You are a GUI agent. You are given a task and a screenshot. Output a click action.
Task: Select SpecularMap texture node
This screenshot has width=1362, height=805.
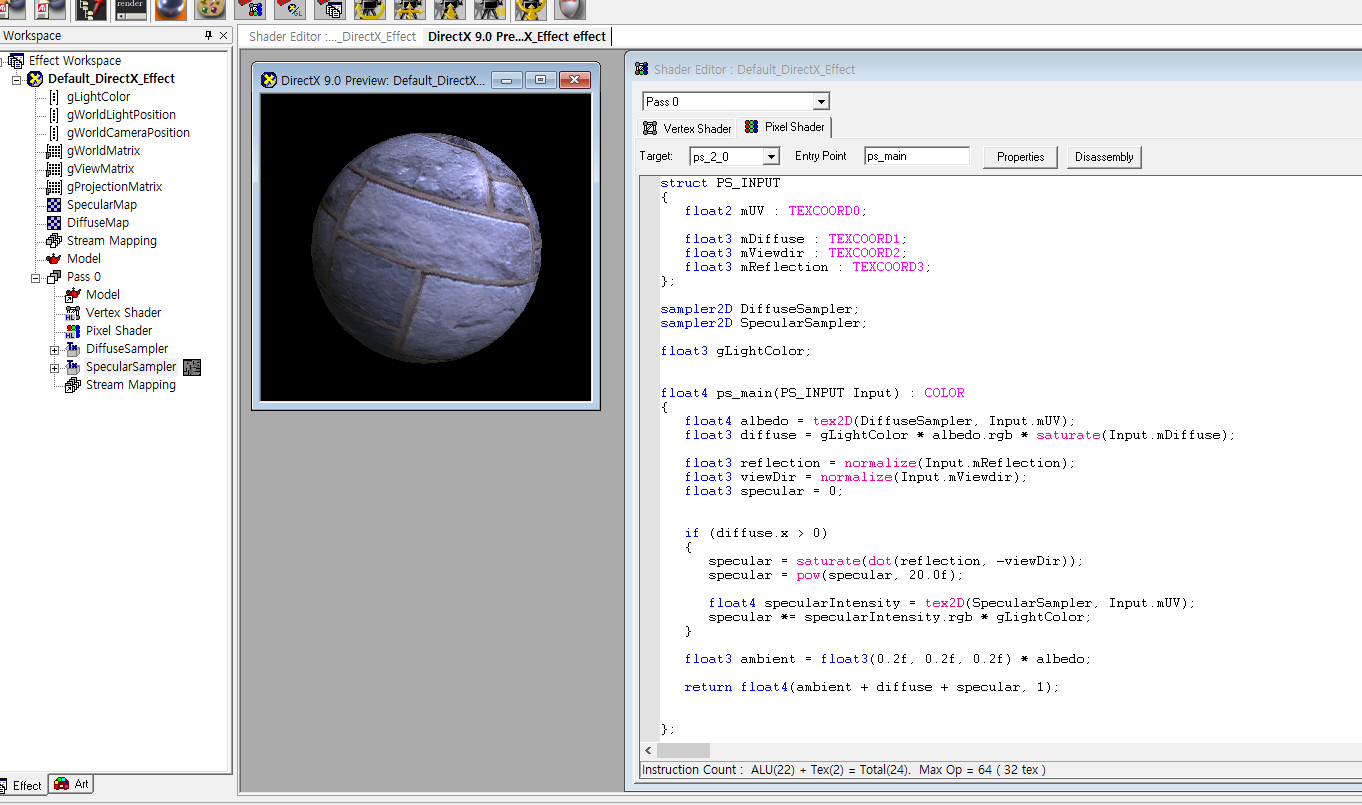click(102, 205)
